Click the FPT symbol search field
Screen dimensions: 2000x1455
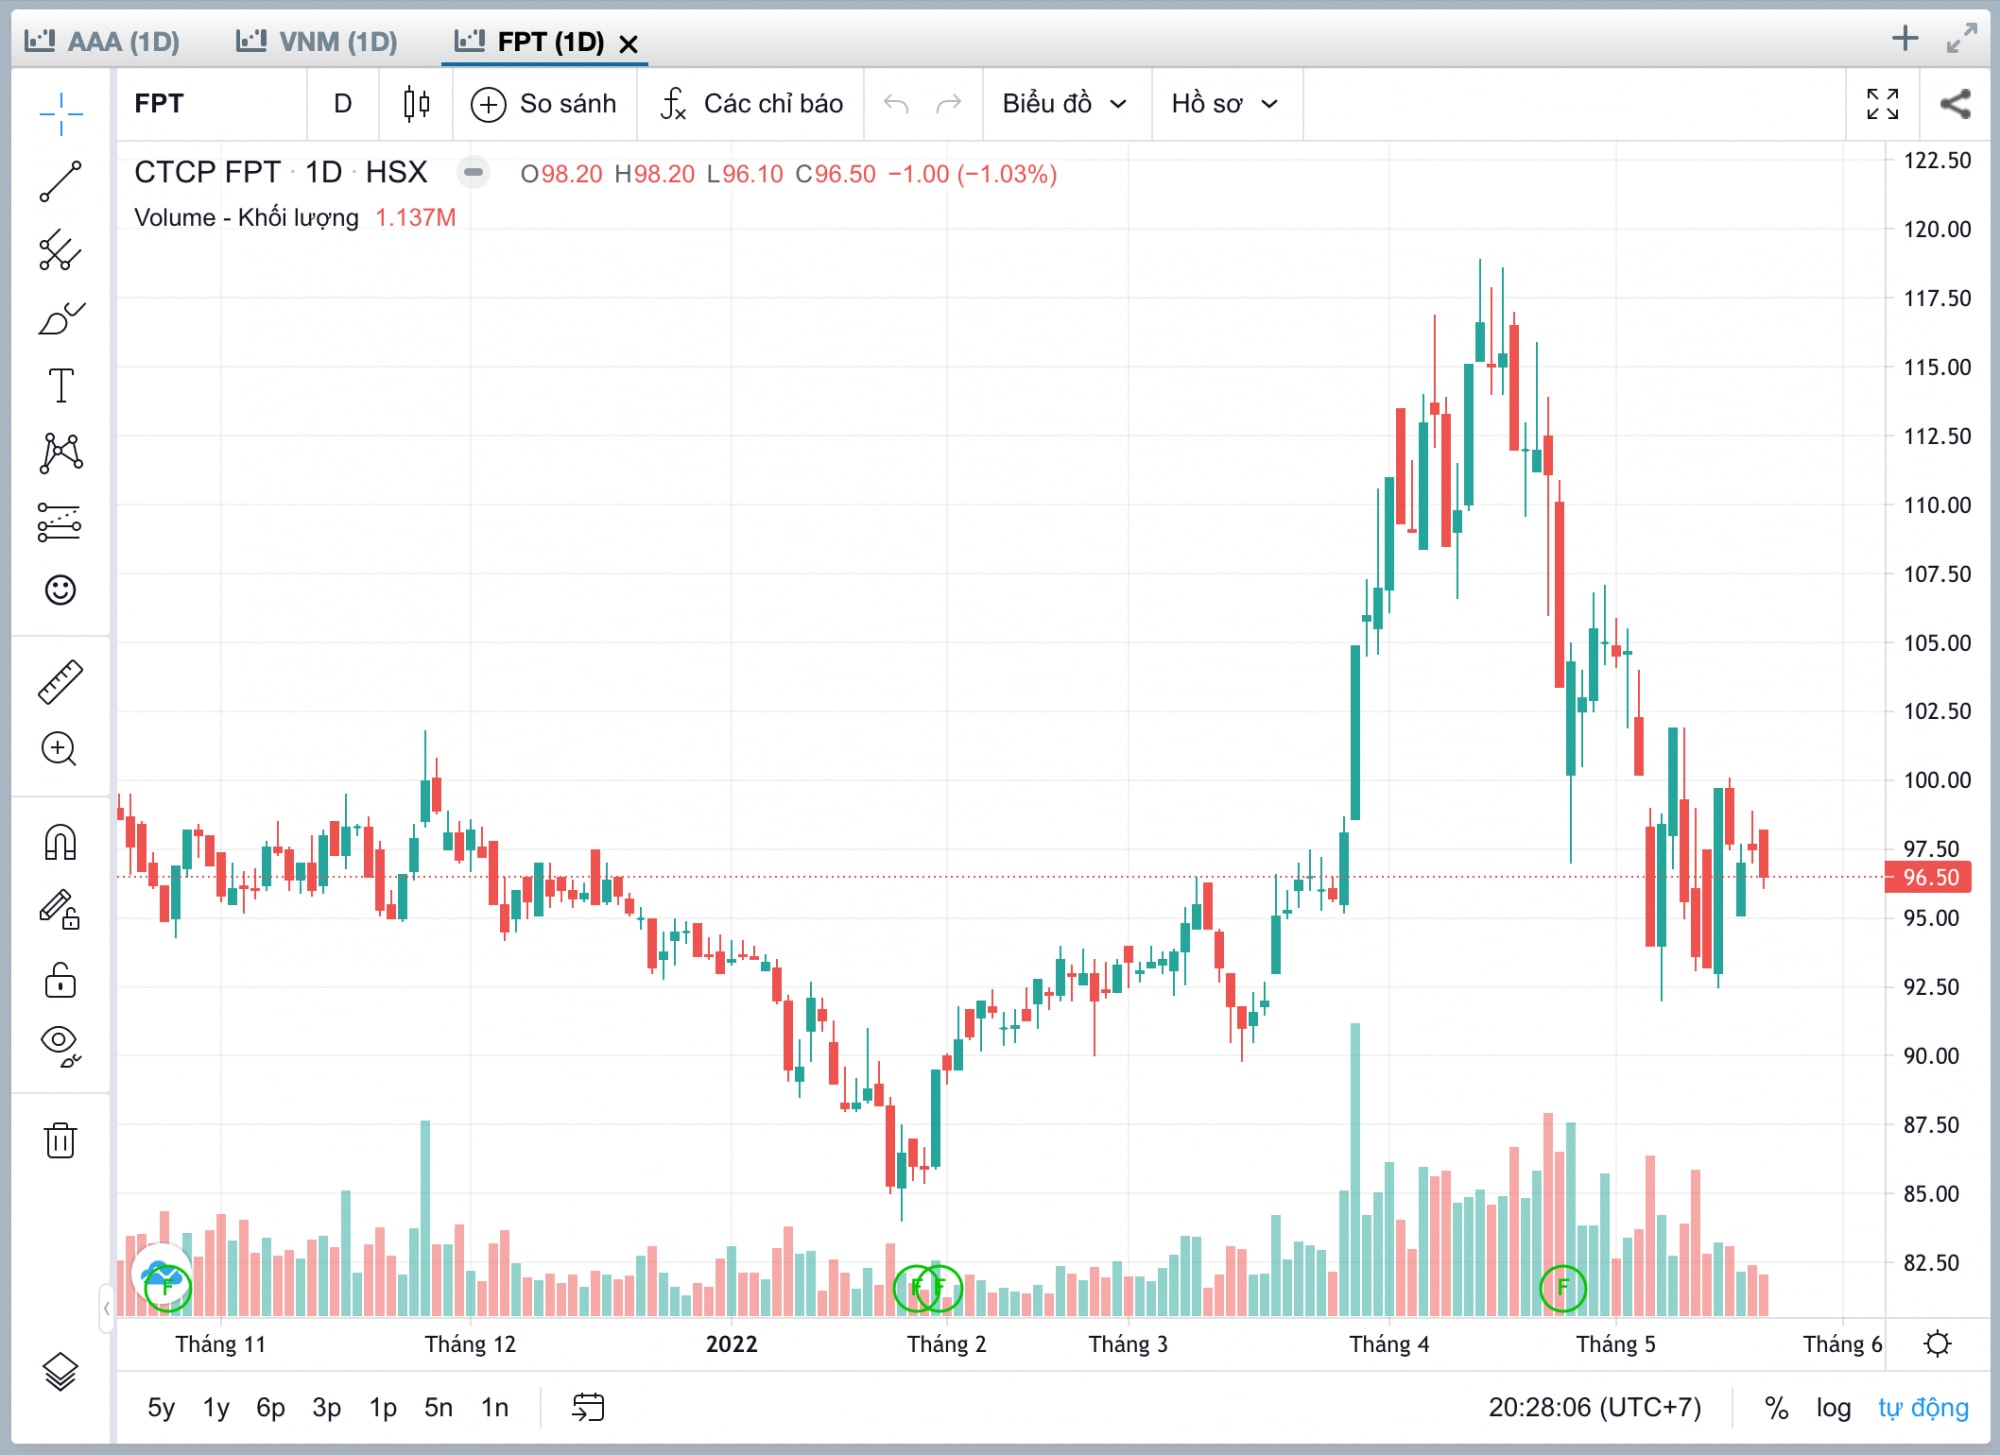click(x=212, y=103)
